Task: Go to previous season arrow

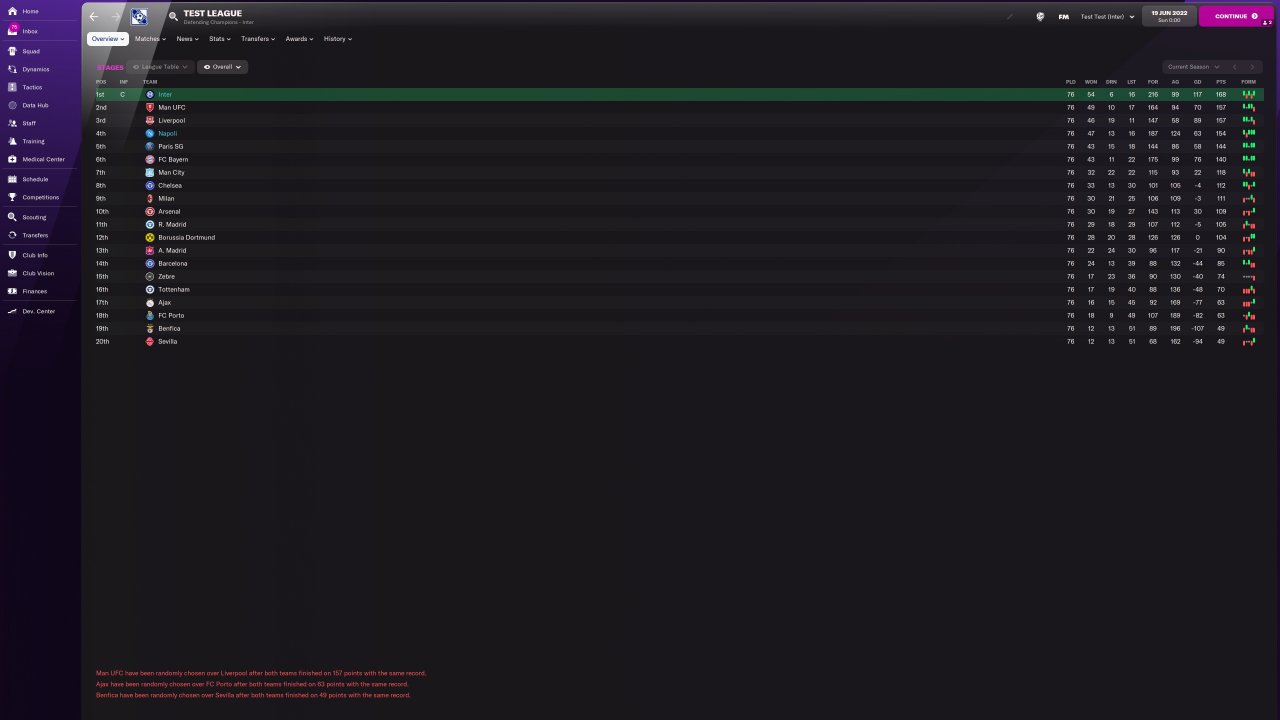Action: tap(1235, 67)
